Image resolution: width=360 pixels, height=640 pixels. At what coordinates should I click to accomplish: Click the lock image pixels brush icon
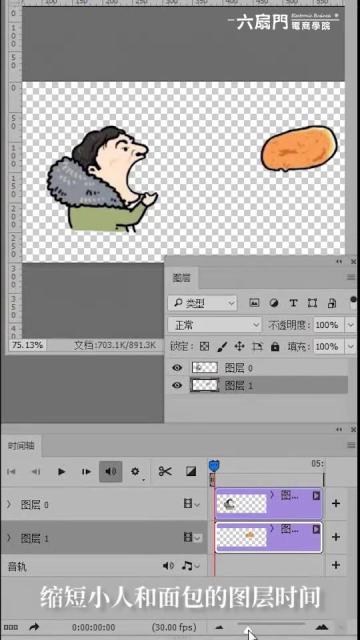tap(222, 347)
